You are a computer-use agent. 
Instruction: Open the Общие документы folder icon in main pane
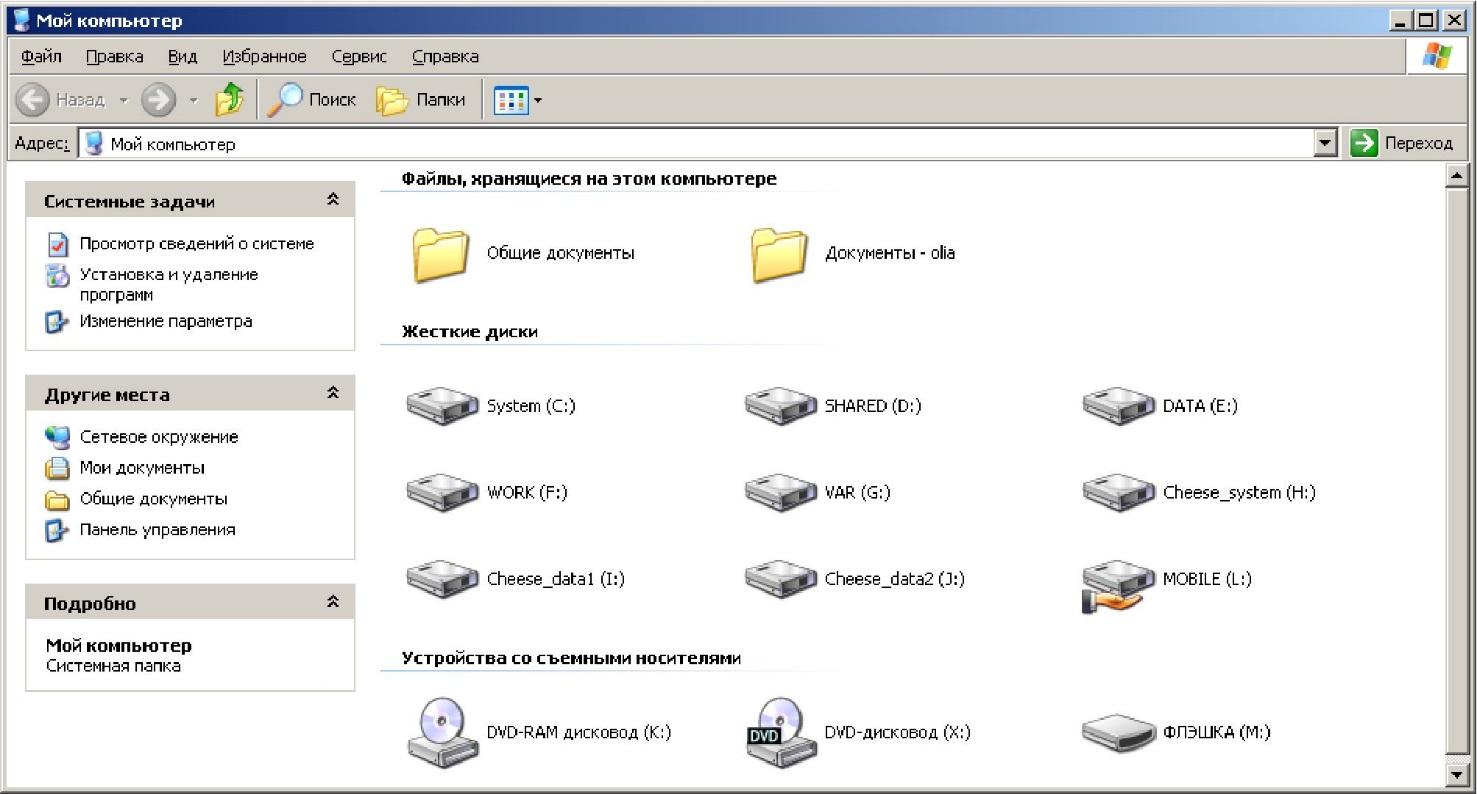pos(441,254)
